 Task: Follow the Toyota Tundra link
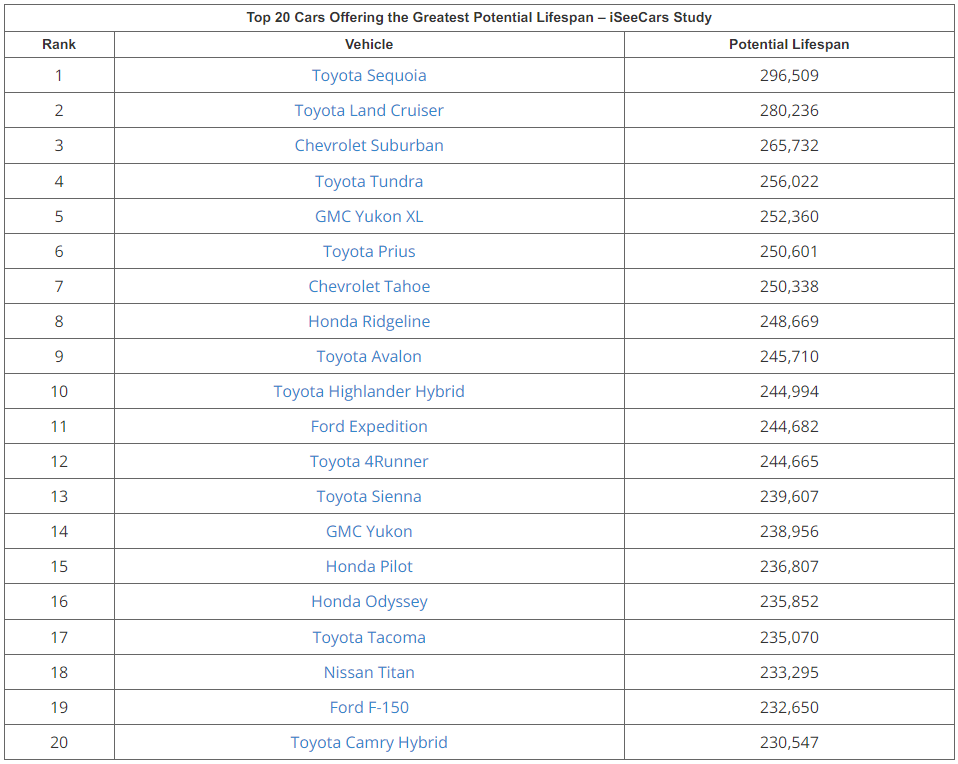pyautogui.click(x=369, y=182)
